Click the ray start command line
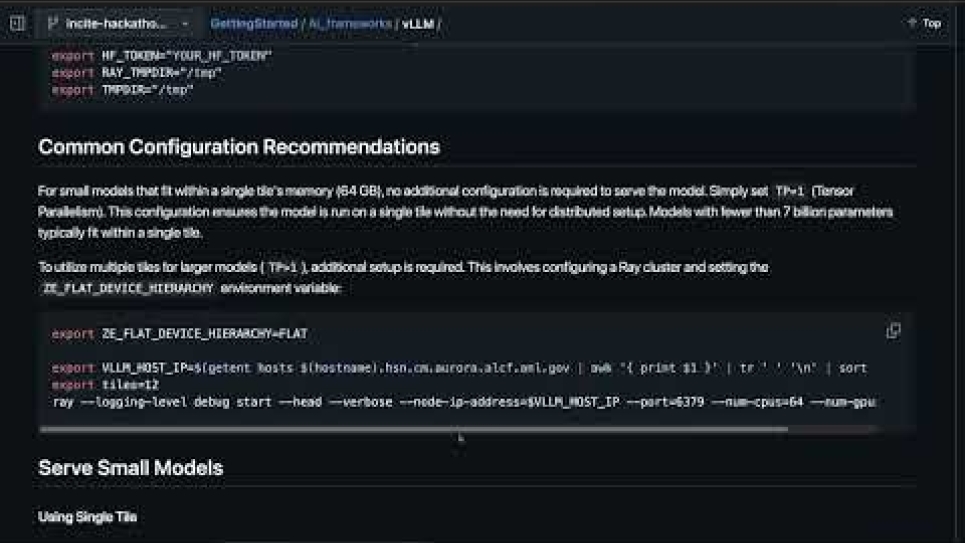This screenshot has height=543, width=965. click(x=460, y=402)
